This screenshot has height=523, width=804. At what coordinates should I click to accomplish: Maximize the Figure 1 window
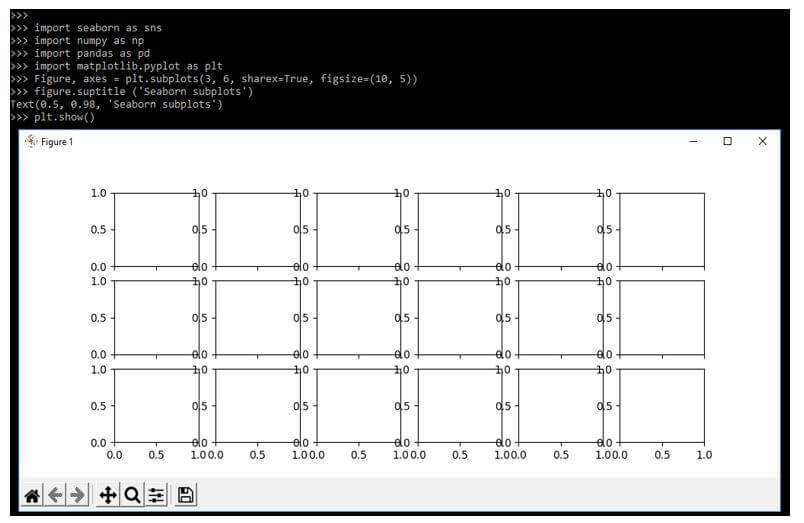pos(728,142)
